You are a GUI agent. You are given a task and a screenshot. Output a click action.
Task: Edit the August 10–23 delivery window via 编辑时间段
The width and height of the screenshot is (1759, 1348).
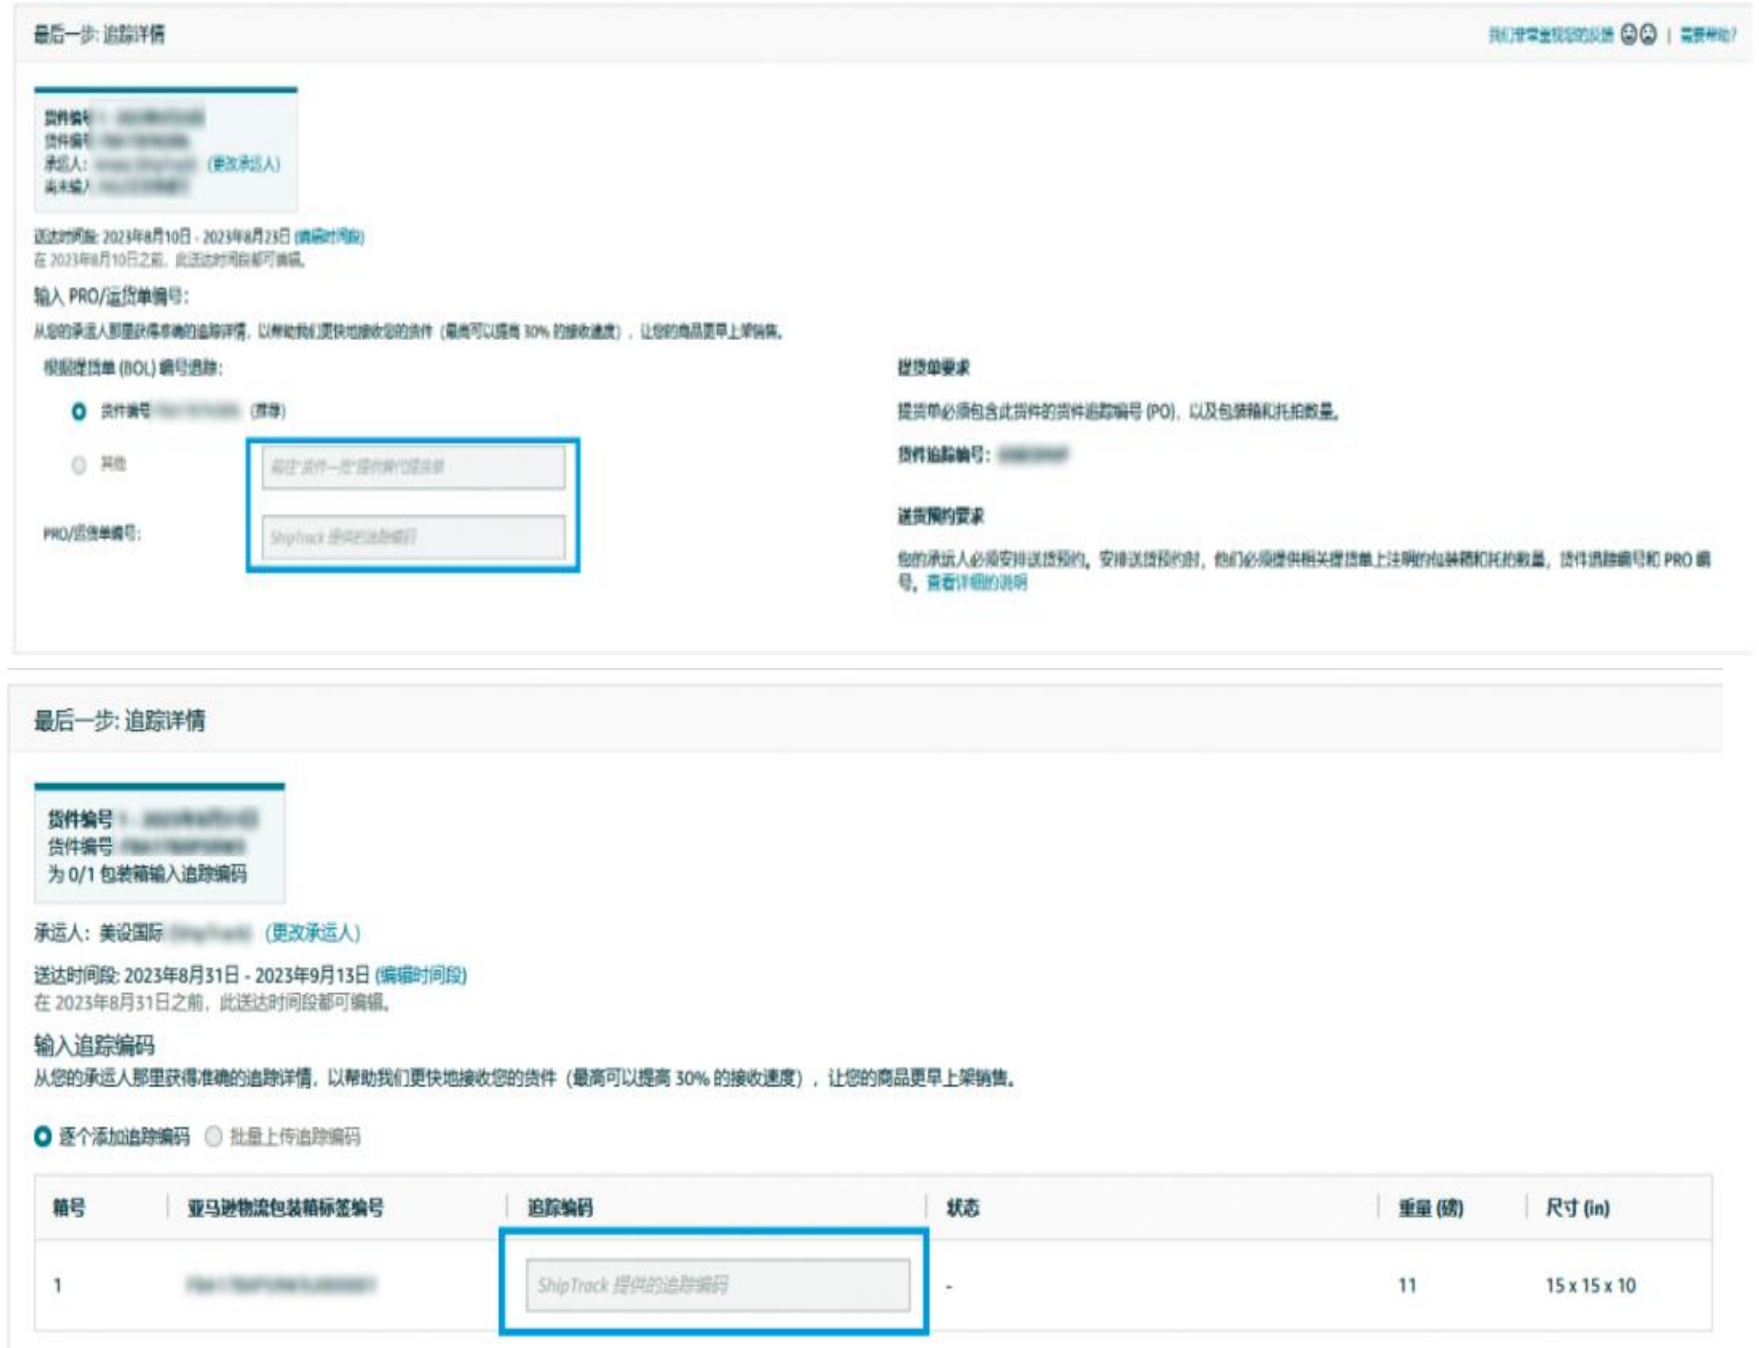tap(329, 237)
